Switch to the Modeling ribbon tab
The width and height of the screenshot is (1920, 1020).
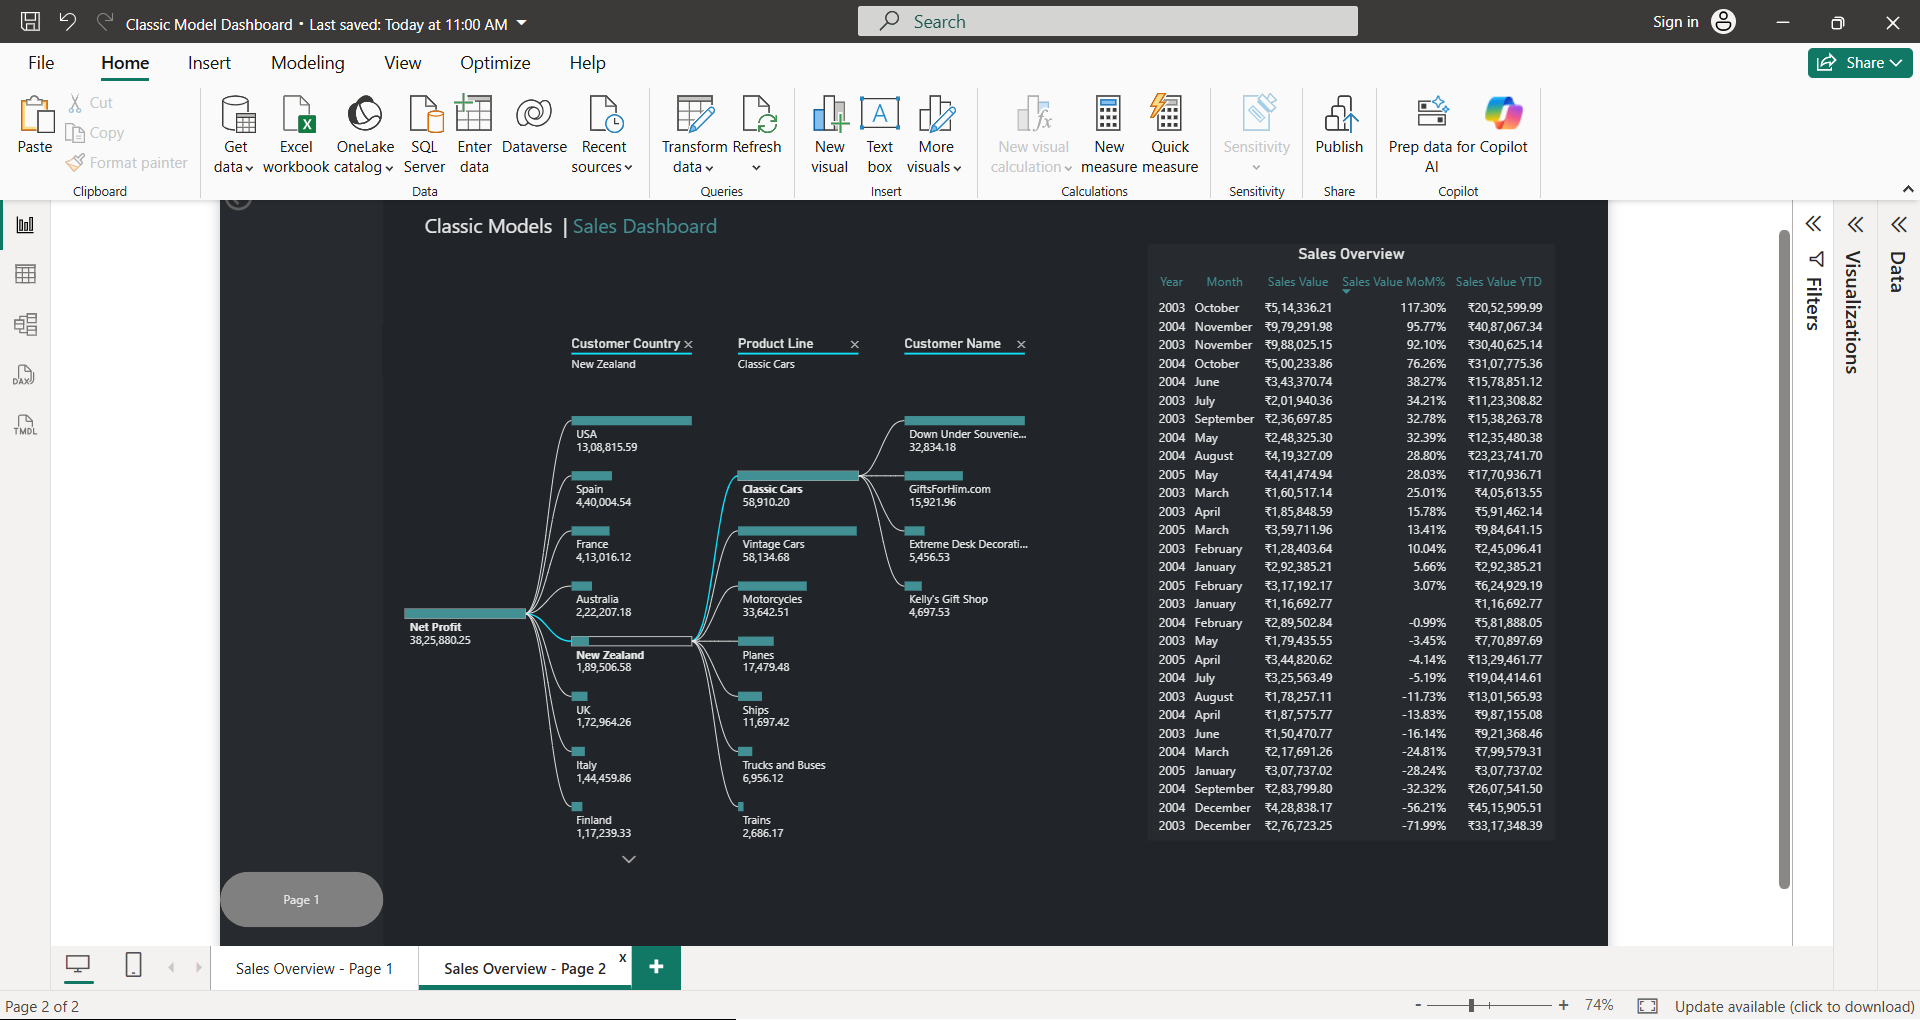[307, 62]
